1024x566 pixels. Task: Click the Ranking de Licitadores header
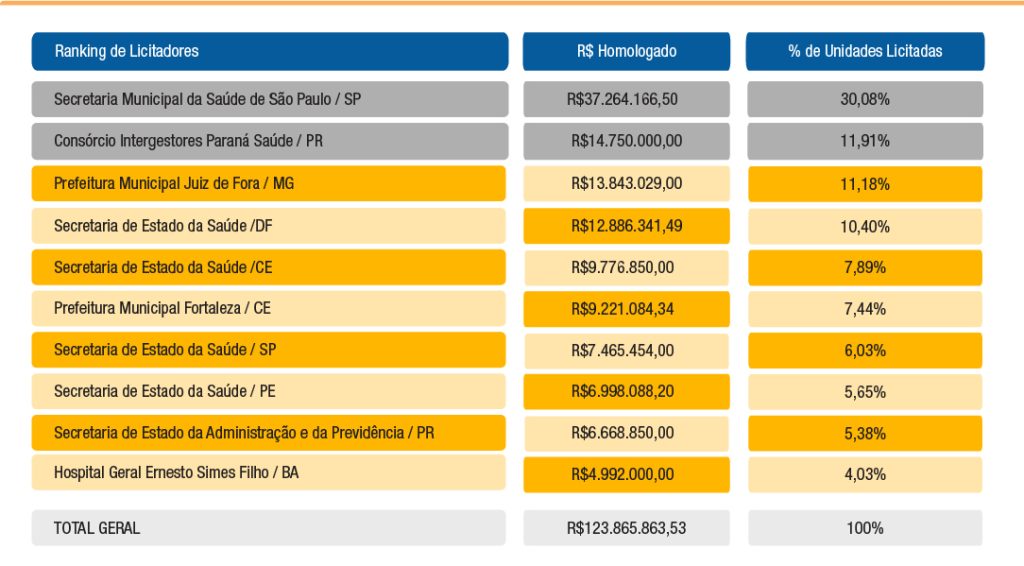click(x=270, y=51)
